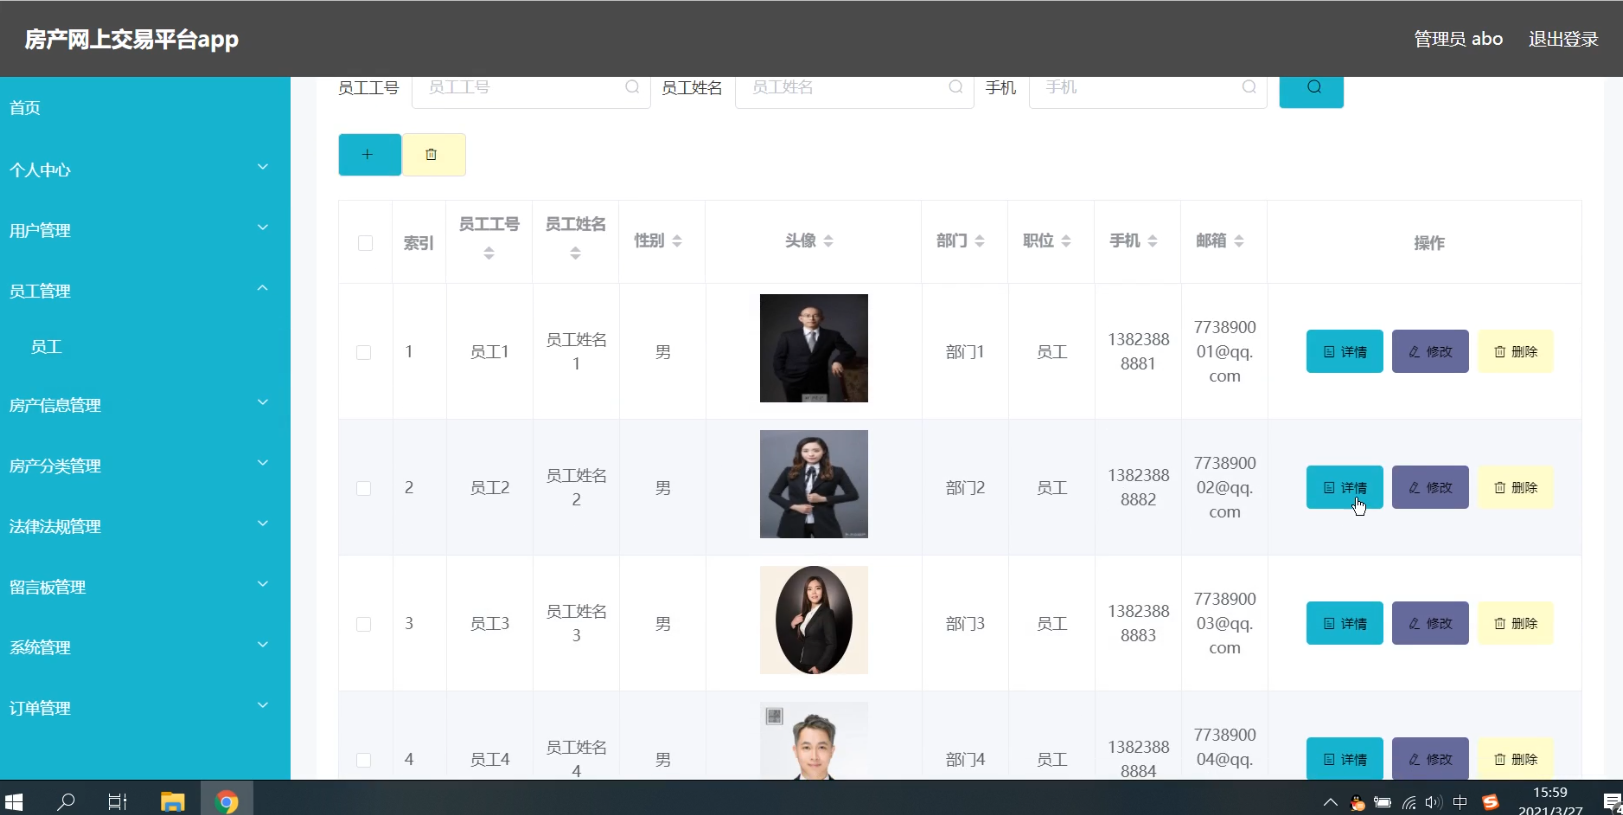
Task: Check the row checkbox for 员工1
Action: tap(364, 352)
